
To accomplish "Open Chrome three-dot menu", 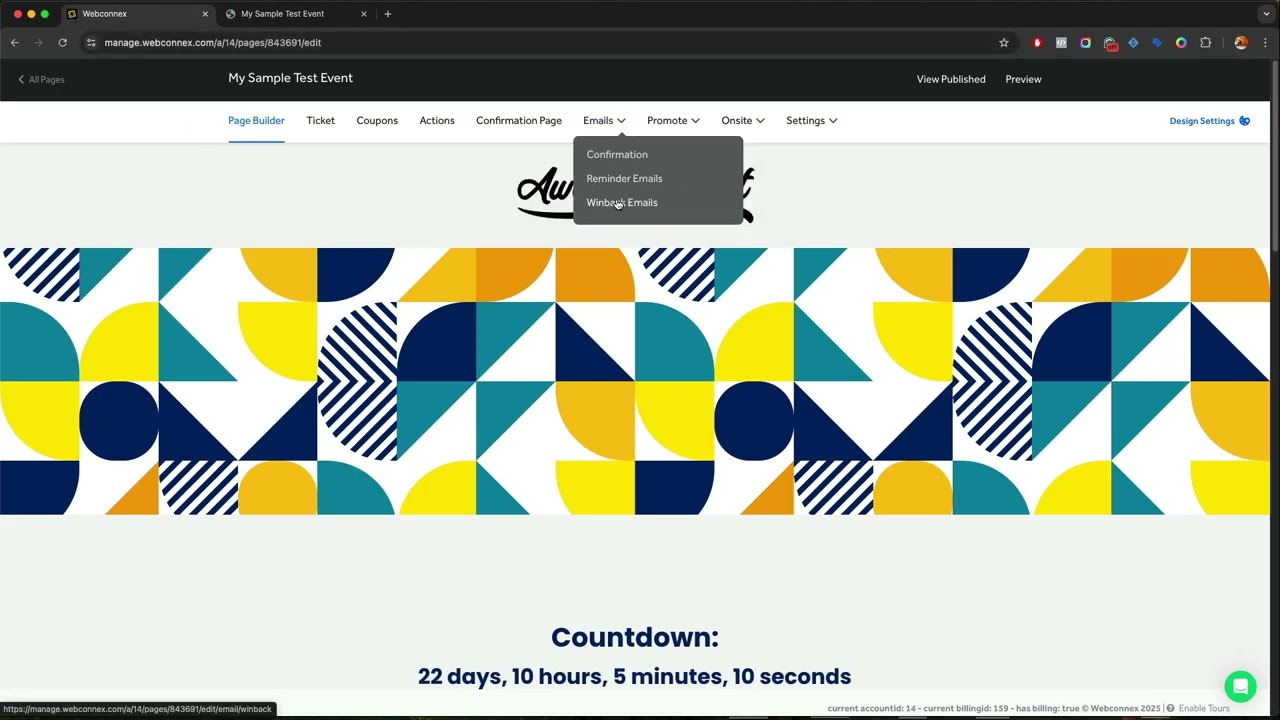I will coord(1265,43).
